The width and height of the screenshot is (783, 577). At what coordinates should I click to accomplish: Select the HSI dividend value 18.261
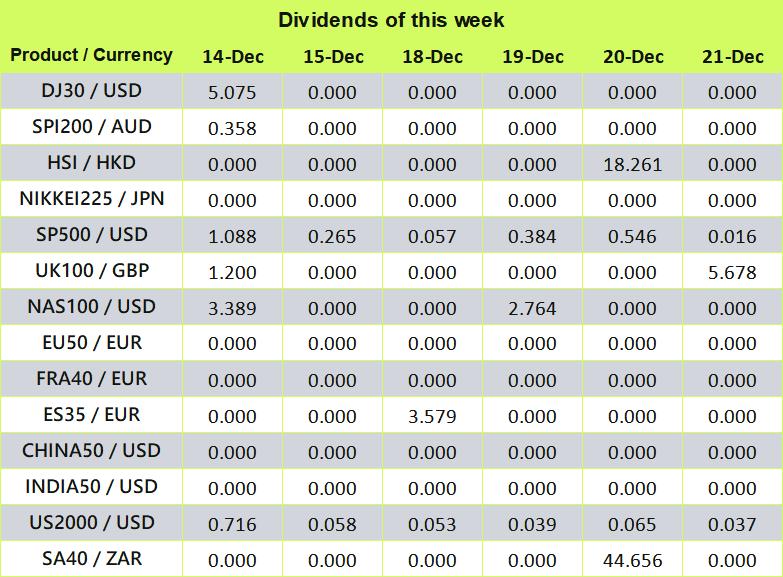633,165
